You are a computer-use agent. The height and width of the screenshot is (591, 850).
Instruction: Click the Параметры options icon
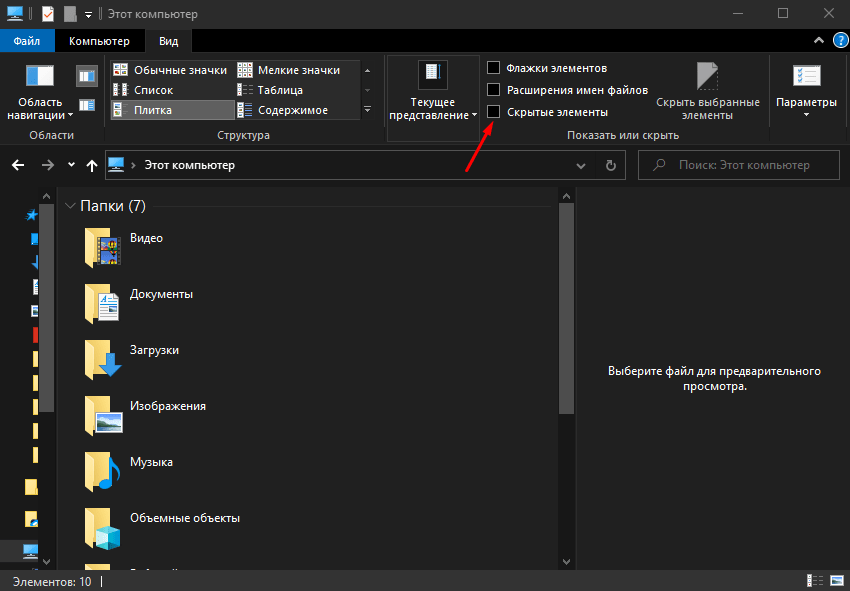click(806, 78)
